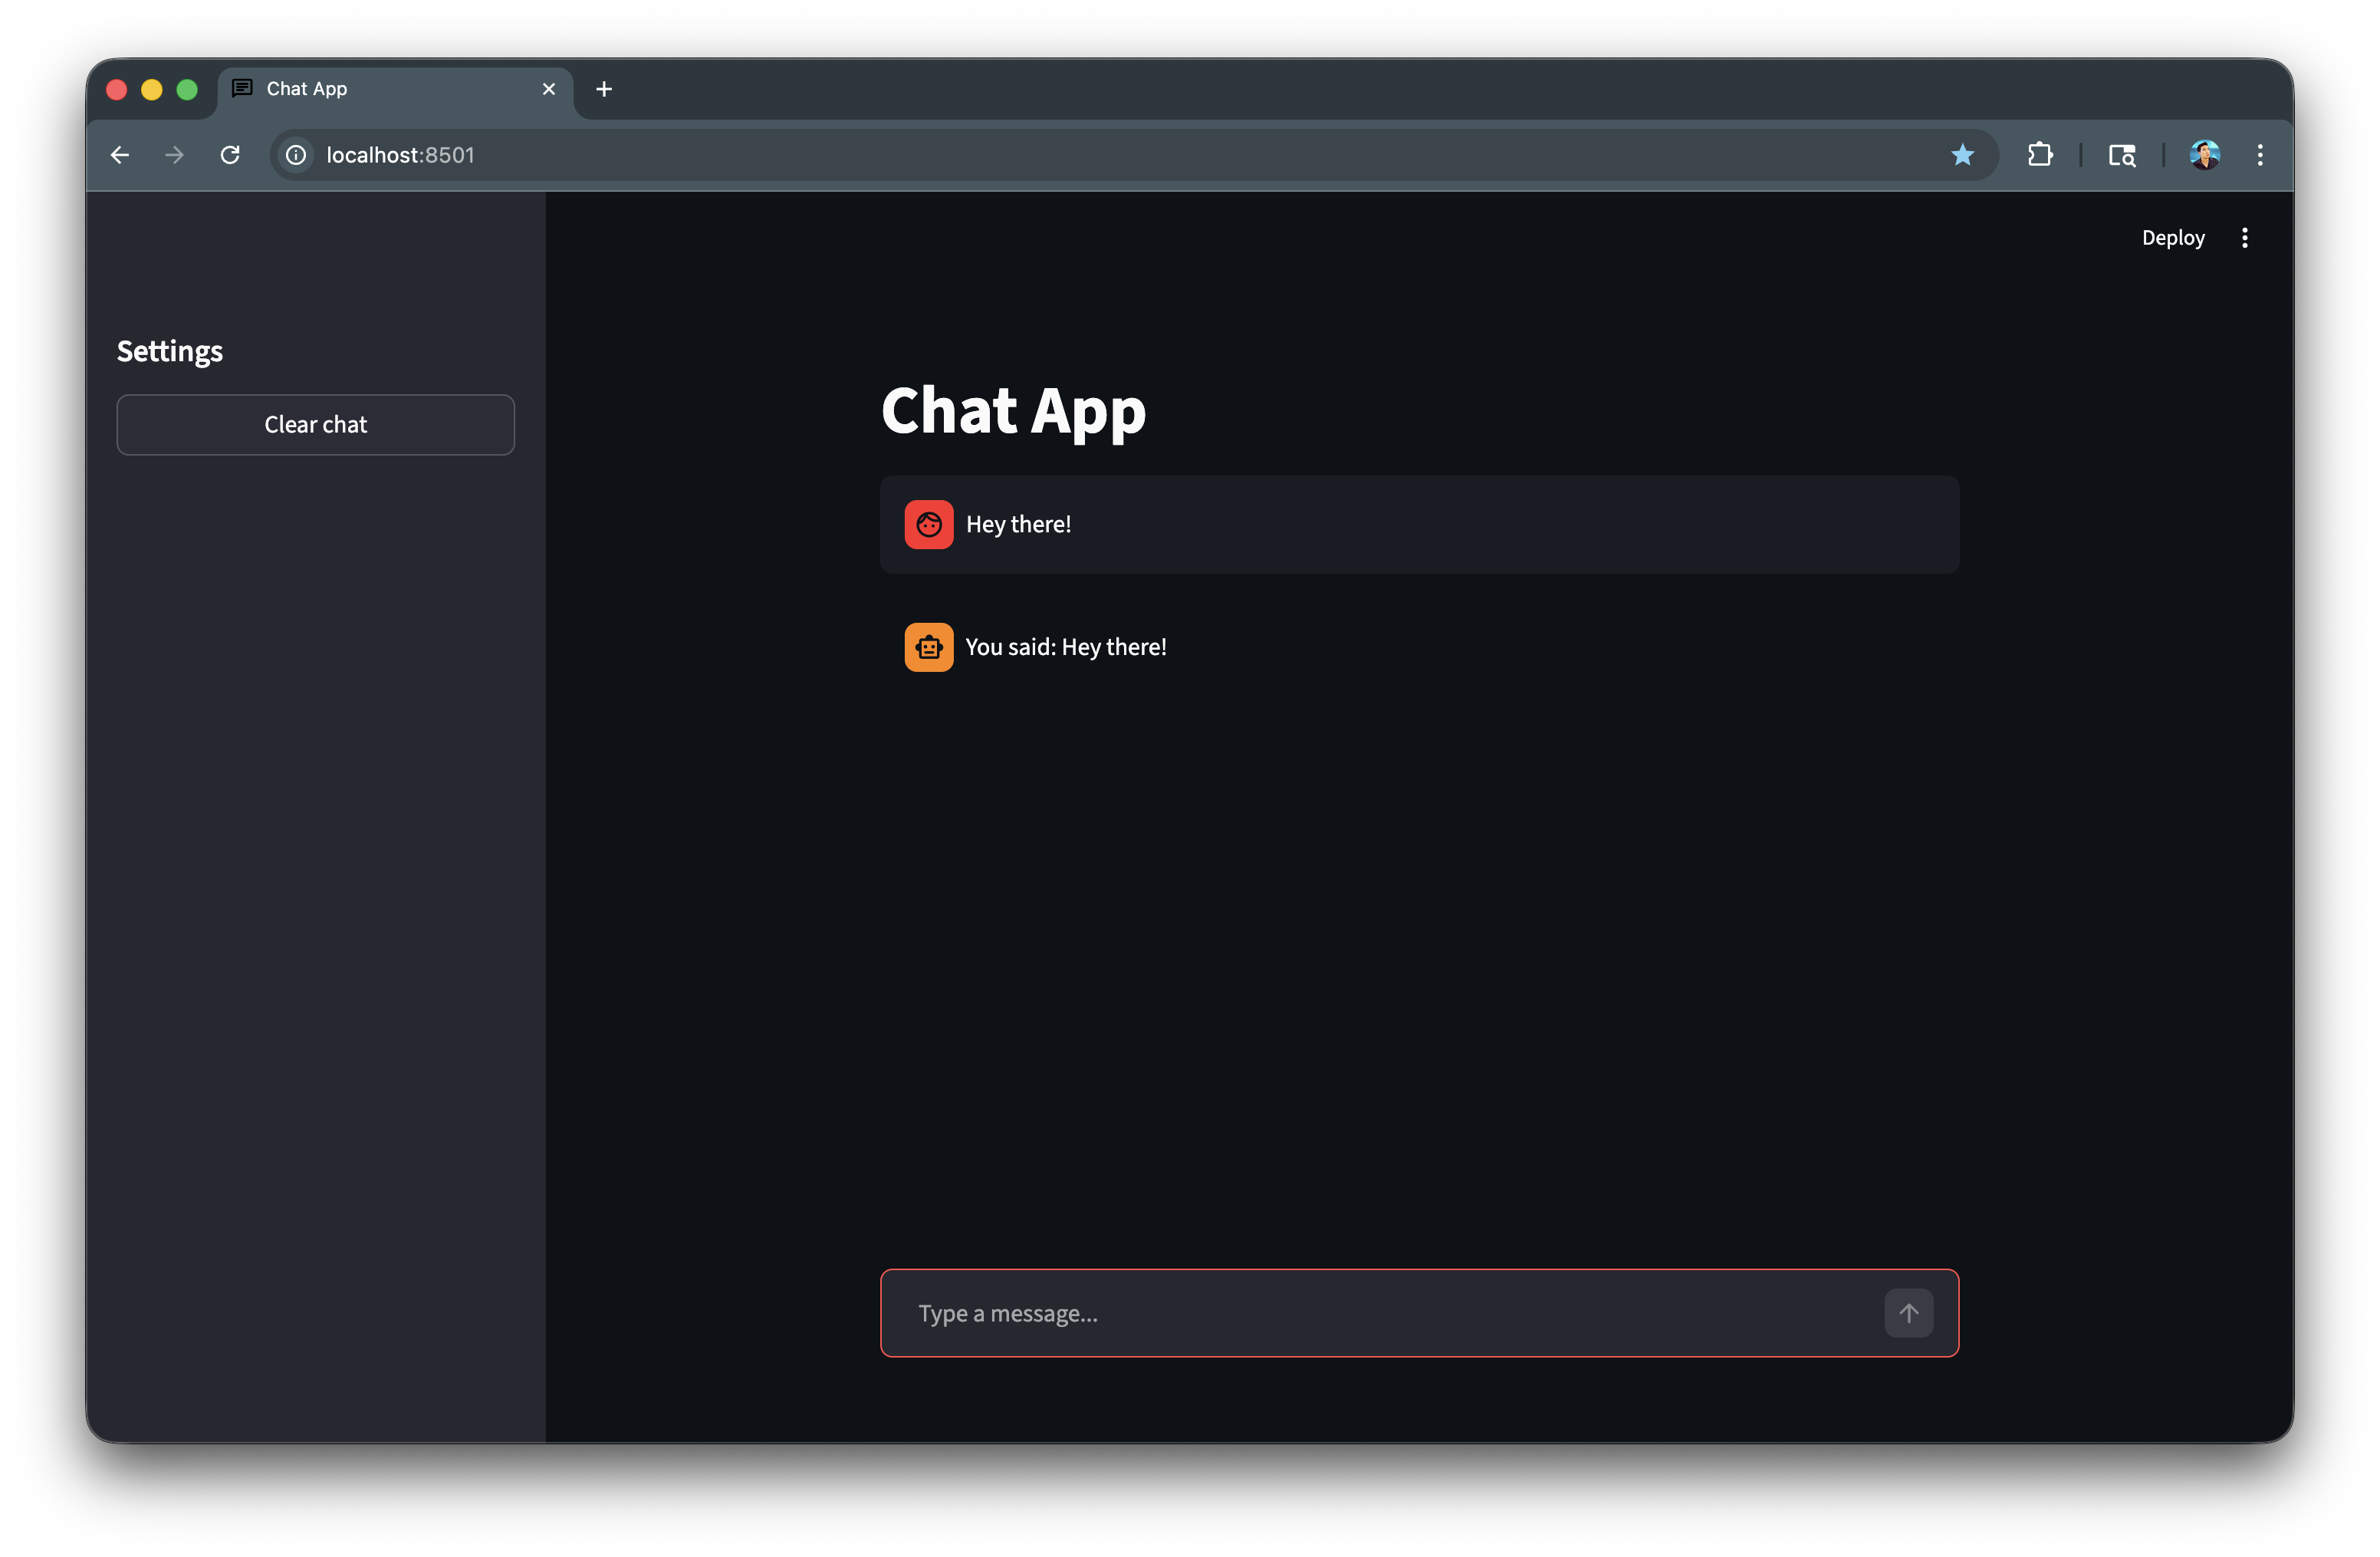Screen dimensions: 2380x1557
Task: Open a new tab with plus button
Action: (604, 89)
